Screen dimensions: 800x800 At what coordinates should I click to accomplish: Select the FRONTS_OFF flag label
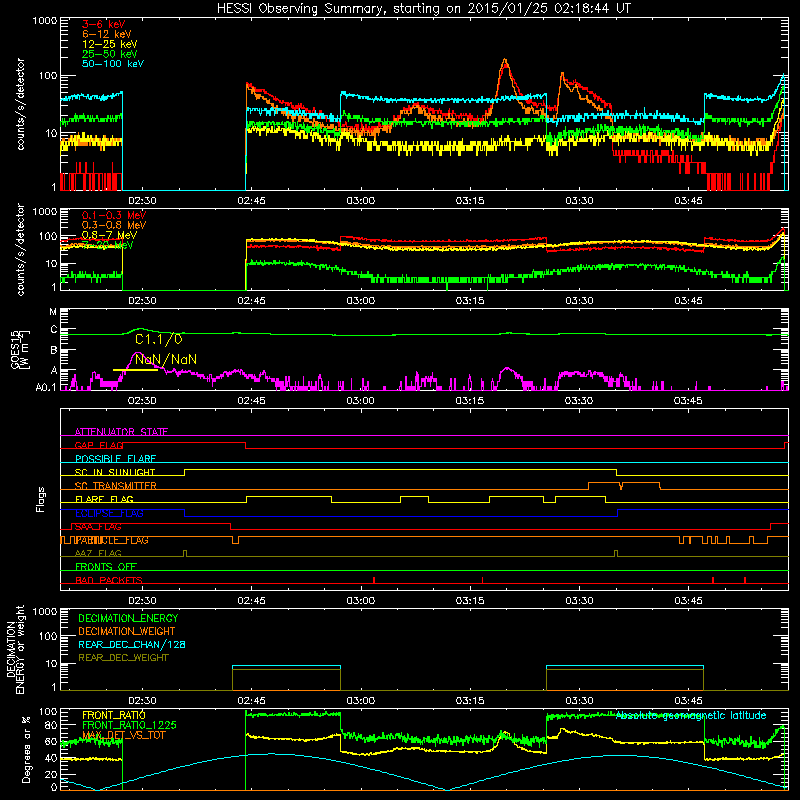106,567
